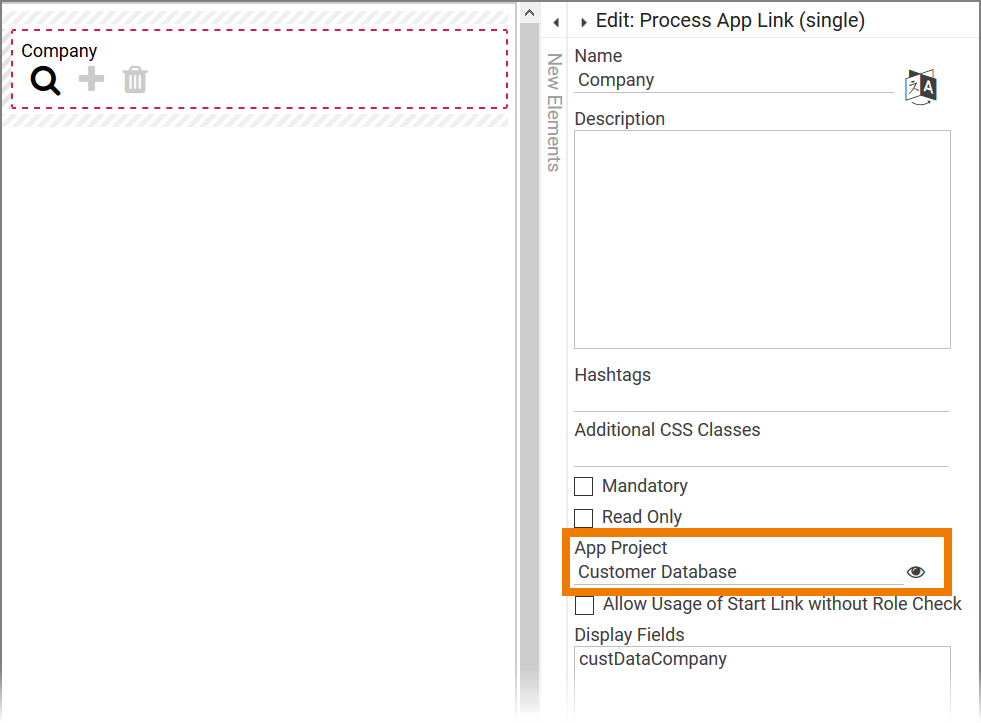
Task: Expand the triangle beside Edit: Process App Link
Action: (x=583, y=21)
